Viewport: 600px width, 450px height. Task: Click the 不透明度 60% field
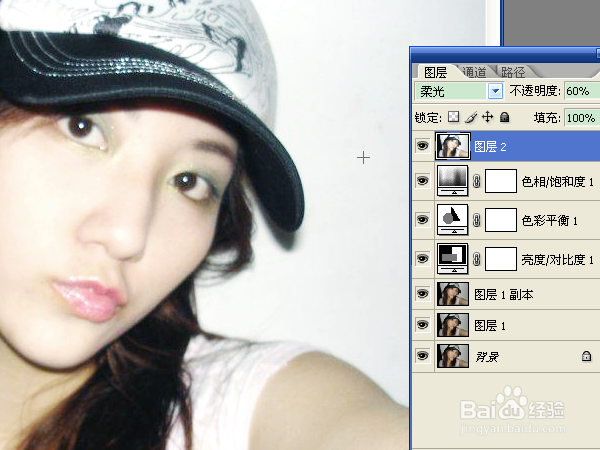582,91
